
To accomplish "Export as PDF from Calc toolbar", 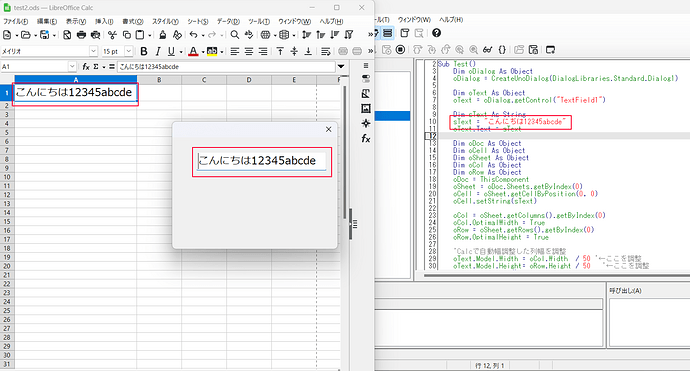I will click(67, 35).
